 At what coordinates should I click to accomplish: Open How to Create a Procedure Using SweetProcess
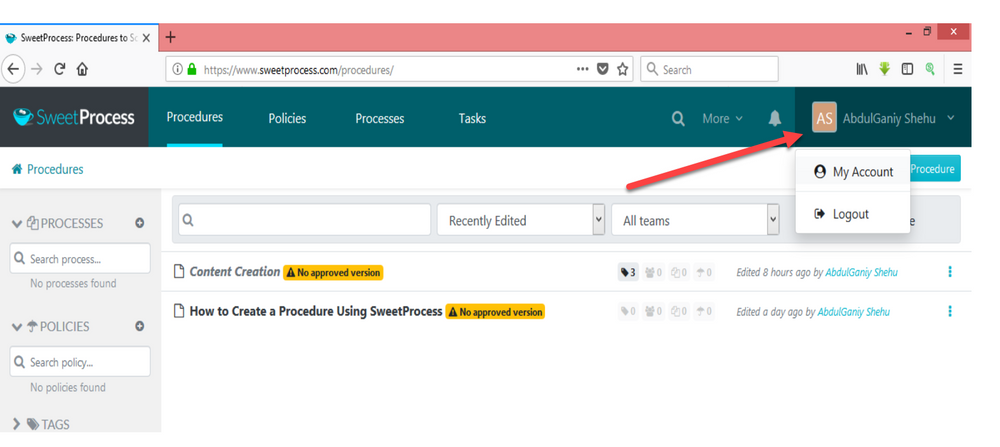pos(316,311)
